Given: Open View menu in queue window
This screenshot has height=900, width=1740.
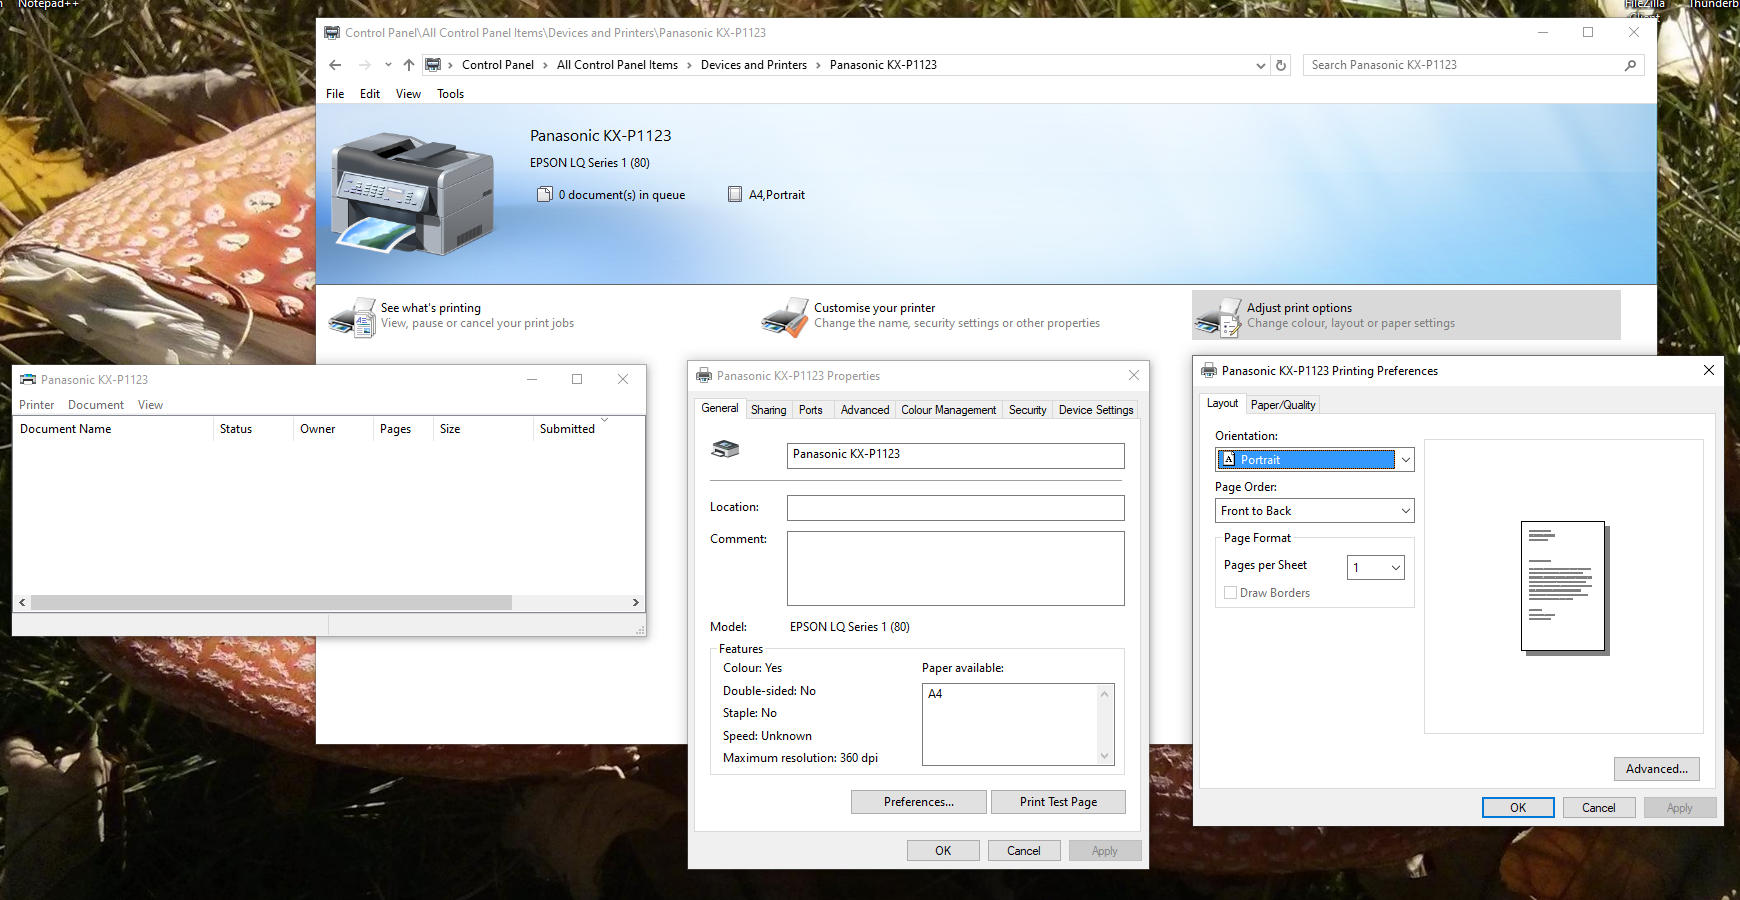Looking at the screenshot, I should tap(150, 405).
